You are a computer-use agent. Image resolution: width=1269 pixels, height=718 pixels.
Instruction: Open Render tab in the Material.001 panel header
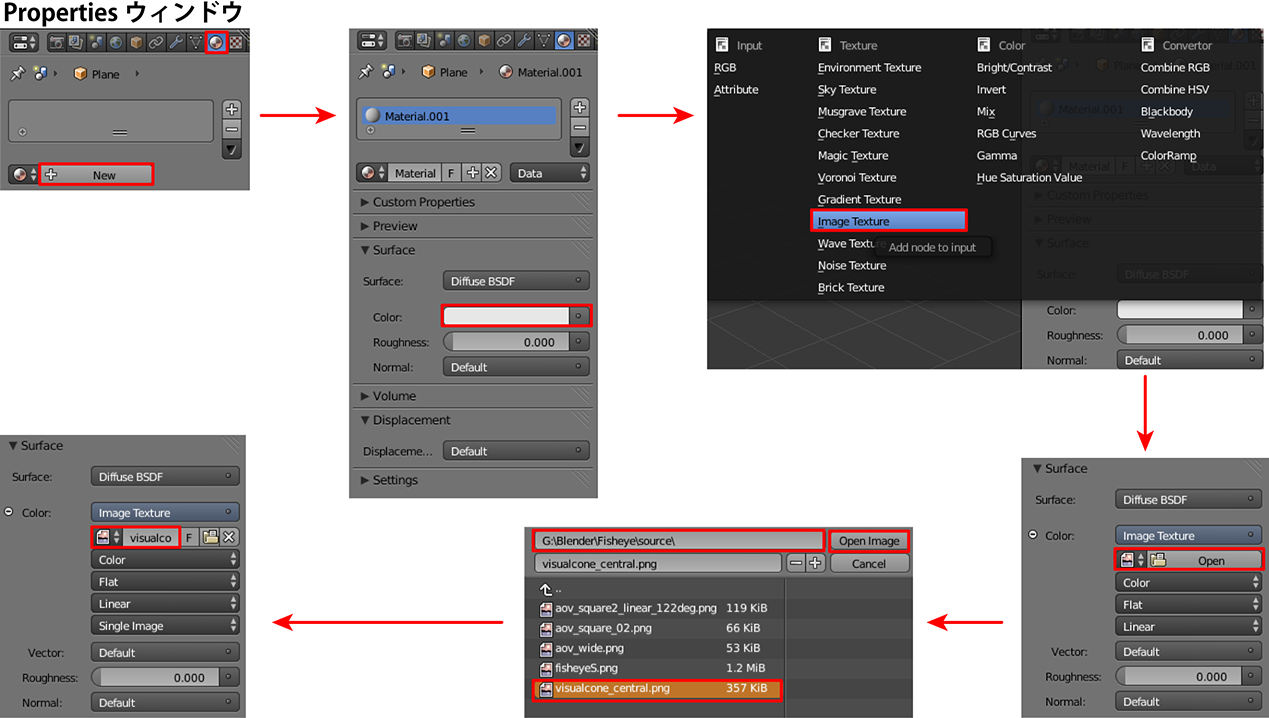(405, 41)
